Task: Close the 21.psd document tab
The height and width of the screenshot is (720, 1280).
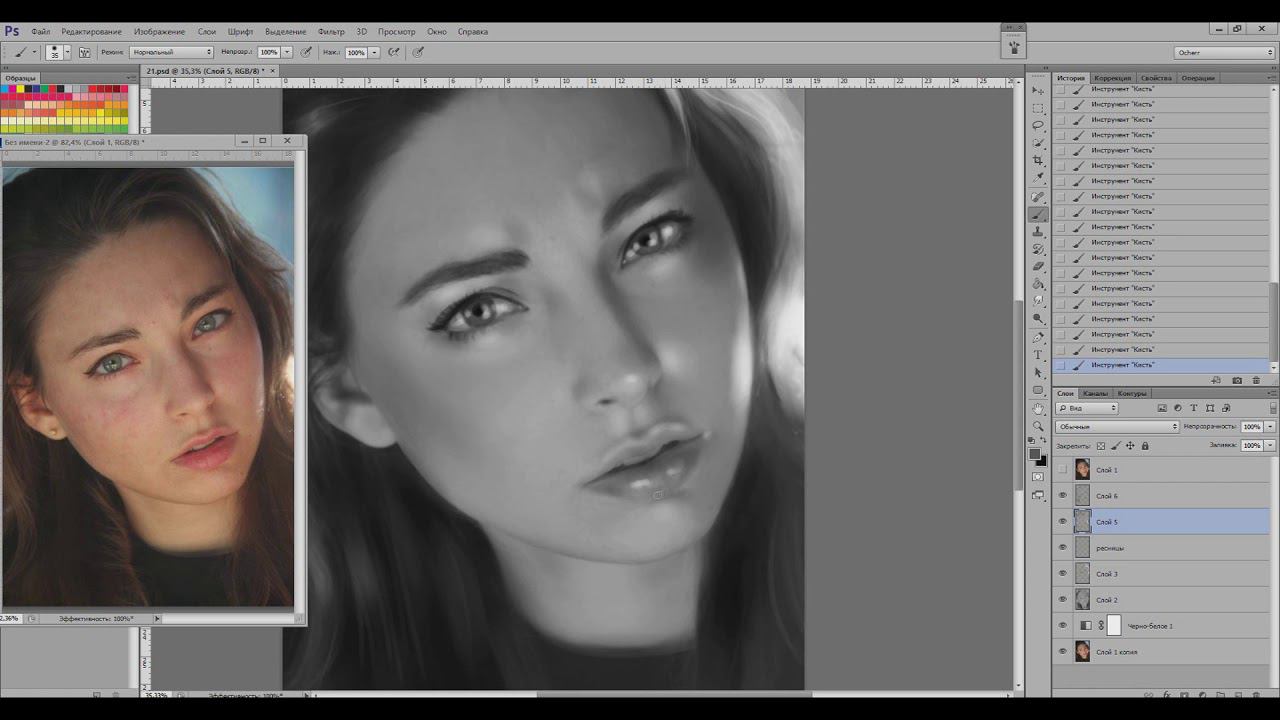Action: [x=273, y=71]
